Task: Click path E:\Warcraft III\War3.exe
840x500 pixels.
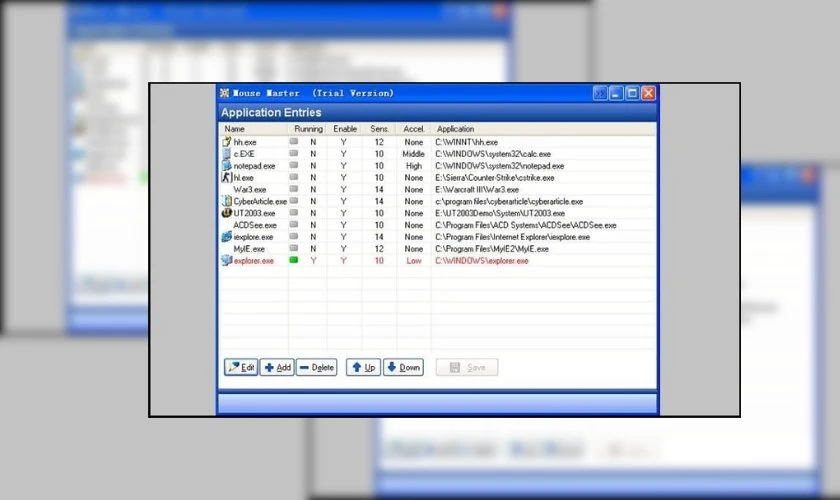Action: 477,189
